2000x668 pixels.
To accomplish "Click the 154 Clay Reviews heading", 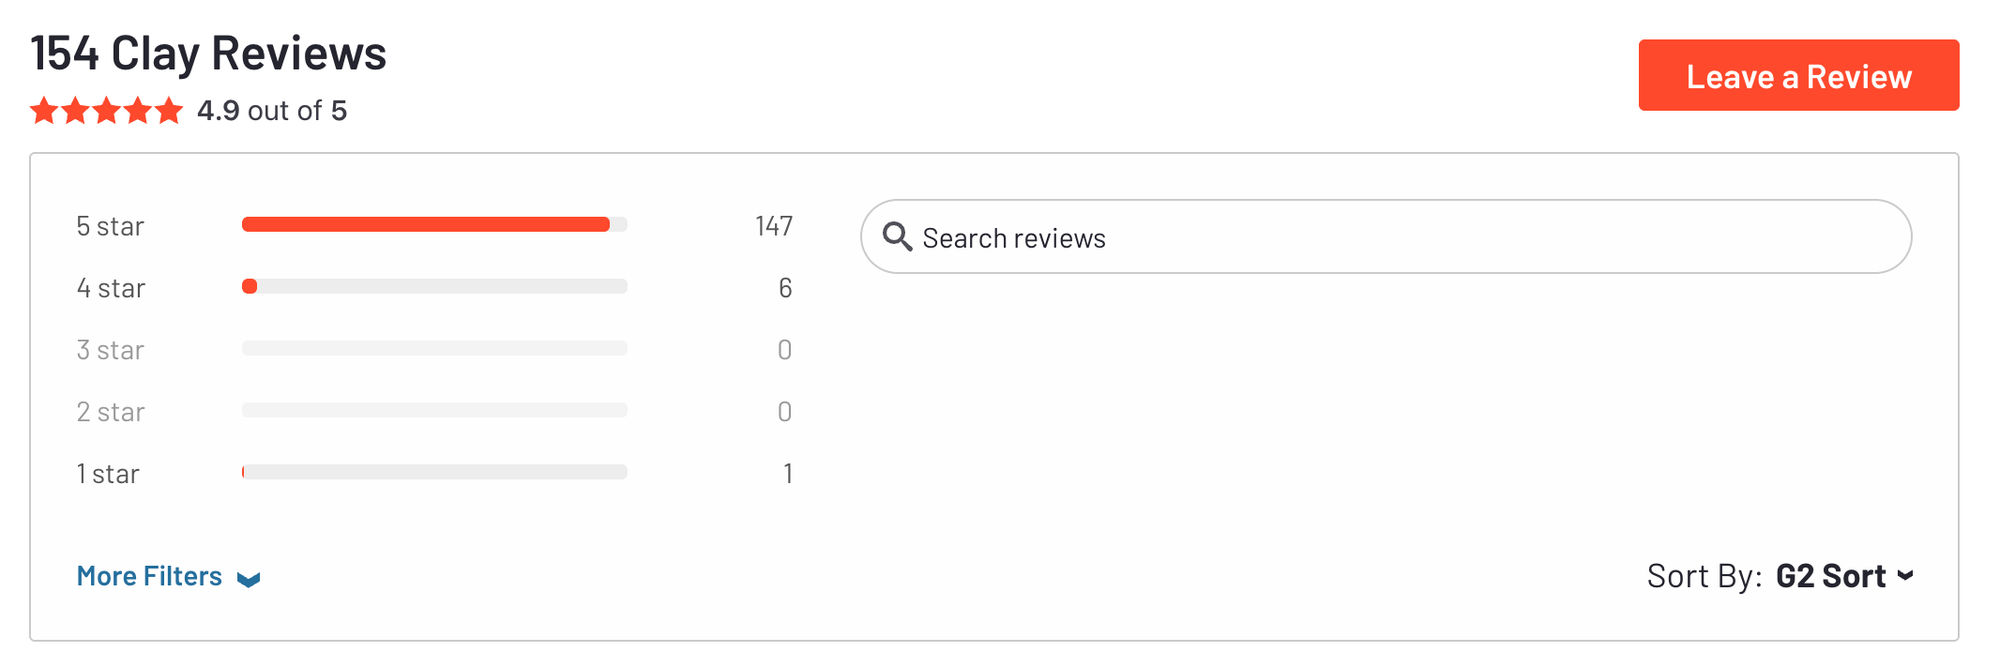I will [208, 53].
